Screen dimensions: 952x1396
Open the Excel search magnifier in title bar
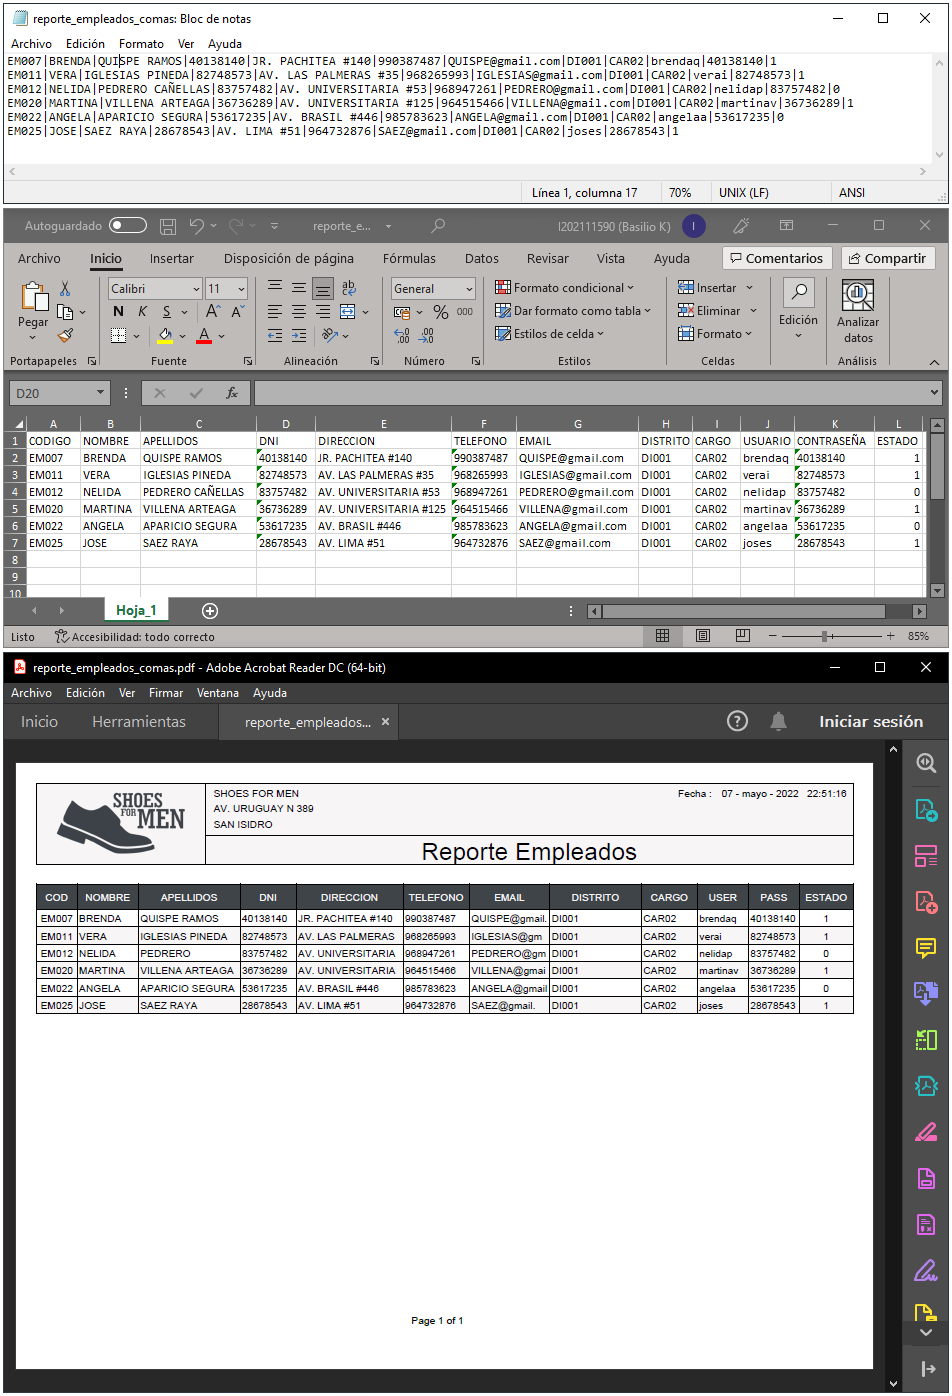pyautogui.click(x=438, y=226)
